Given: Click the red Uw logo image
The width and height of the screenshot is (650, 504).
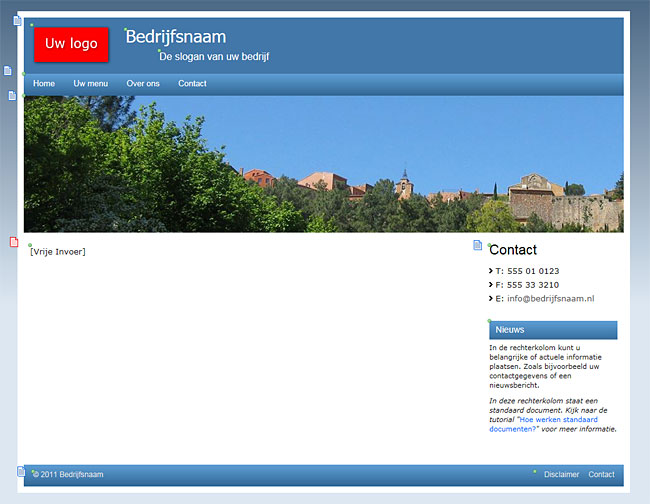Looking at the screenshot, I should pyautogui.click(x=71, y=45).
